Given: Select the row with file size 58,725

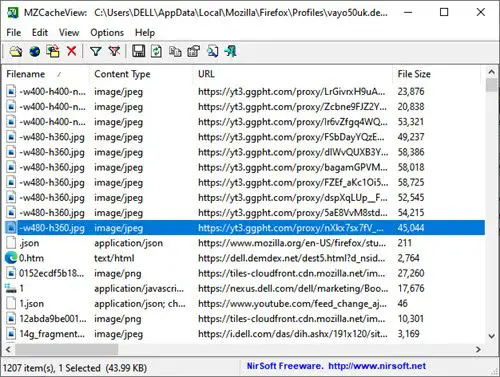Looking at the screenshot, I should [244, 182].
